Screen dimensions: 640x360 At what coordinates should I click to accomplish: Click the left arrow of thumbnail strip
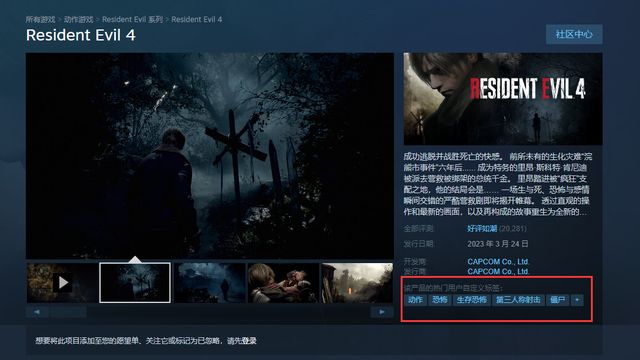tap(37, 312)
